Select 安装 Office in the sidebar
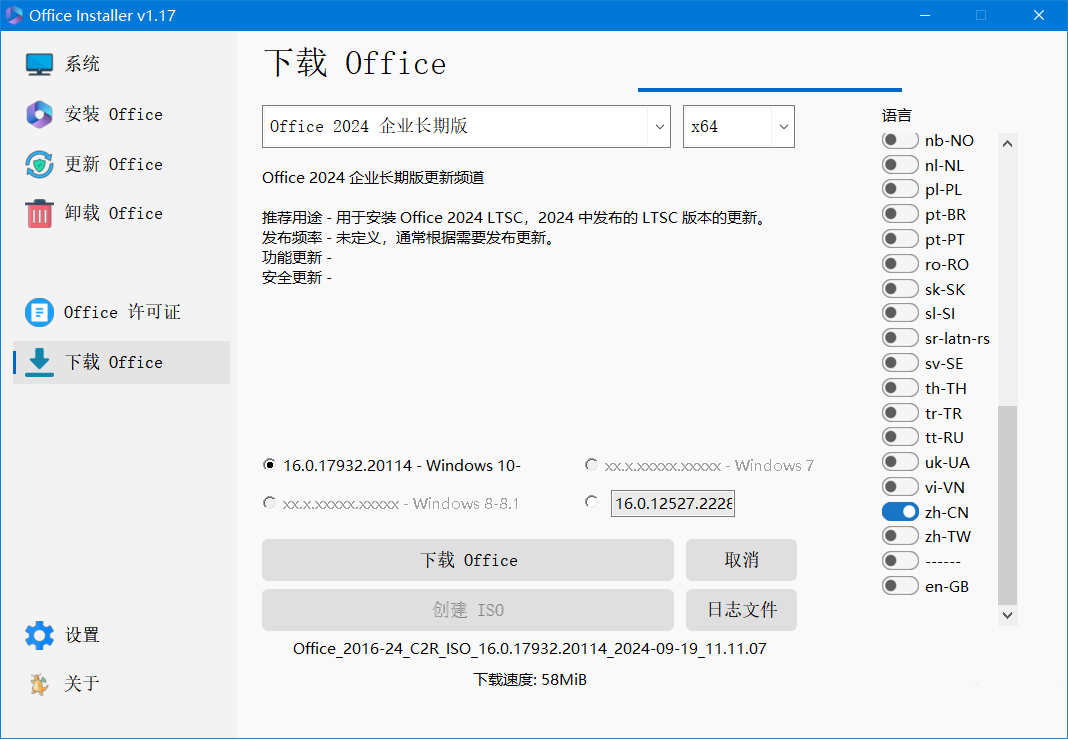This screenshot has height=739, width=1068. click(105, 114)
